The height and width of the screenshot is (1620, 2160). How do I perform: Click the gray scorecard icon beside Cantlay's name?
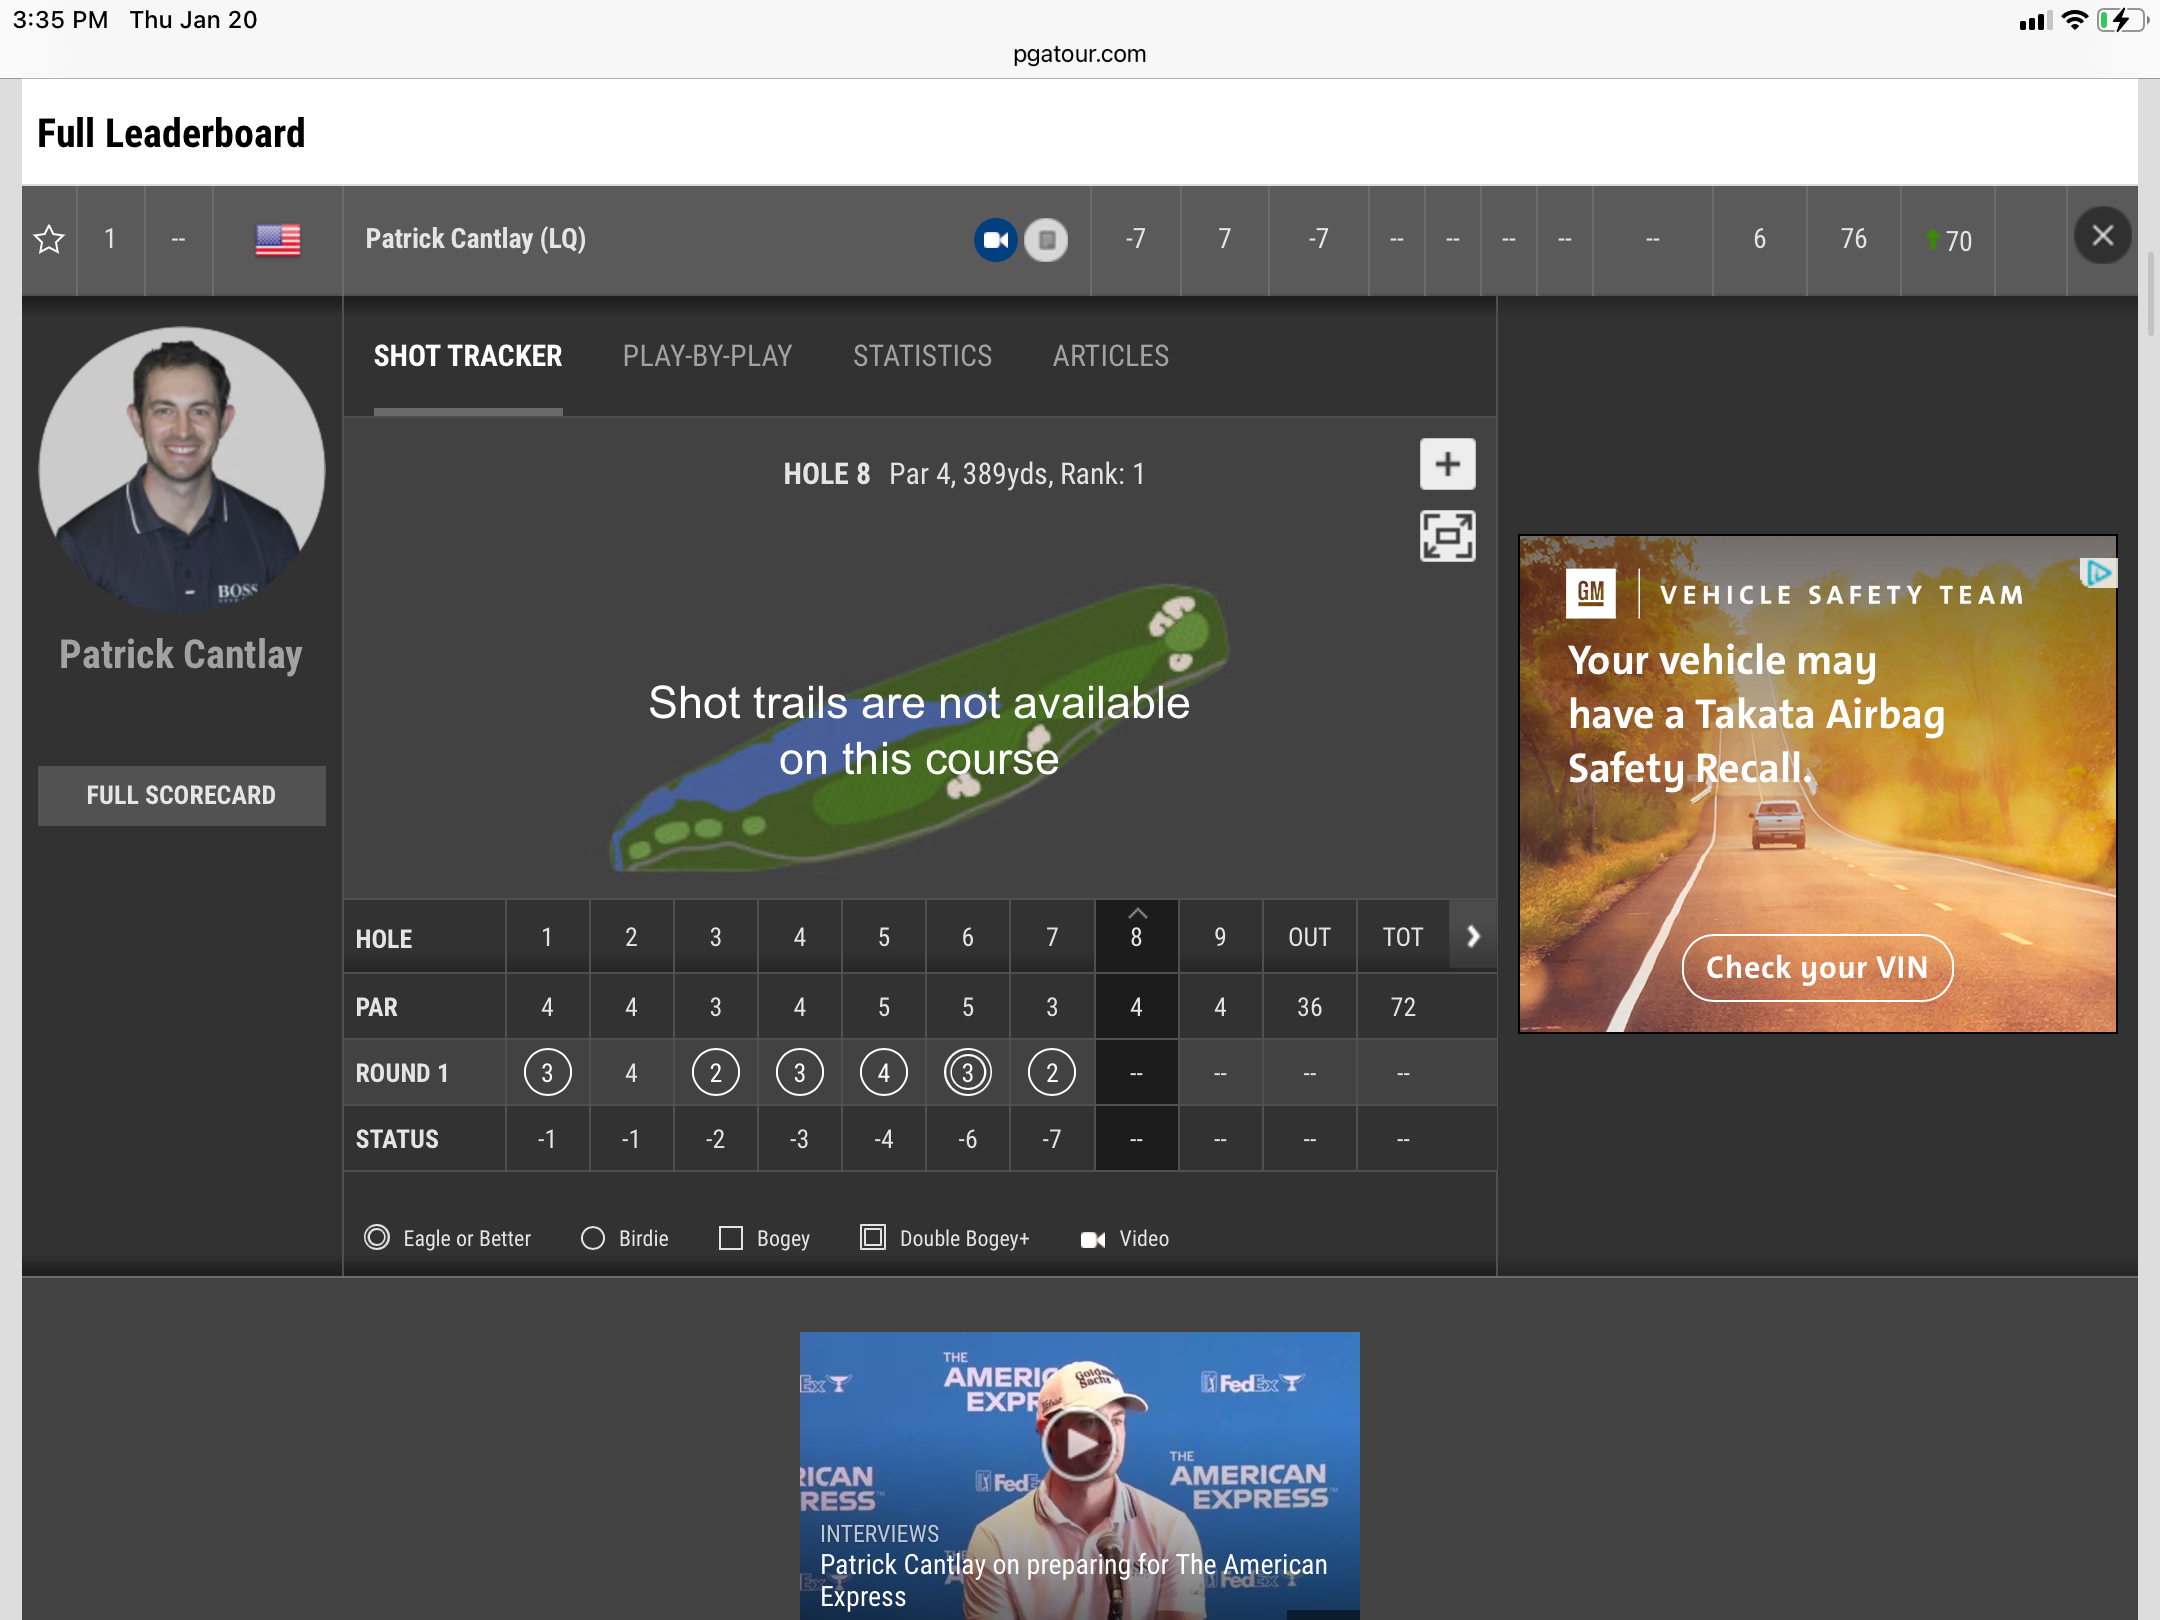pos(1046,240)
